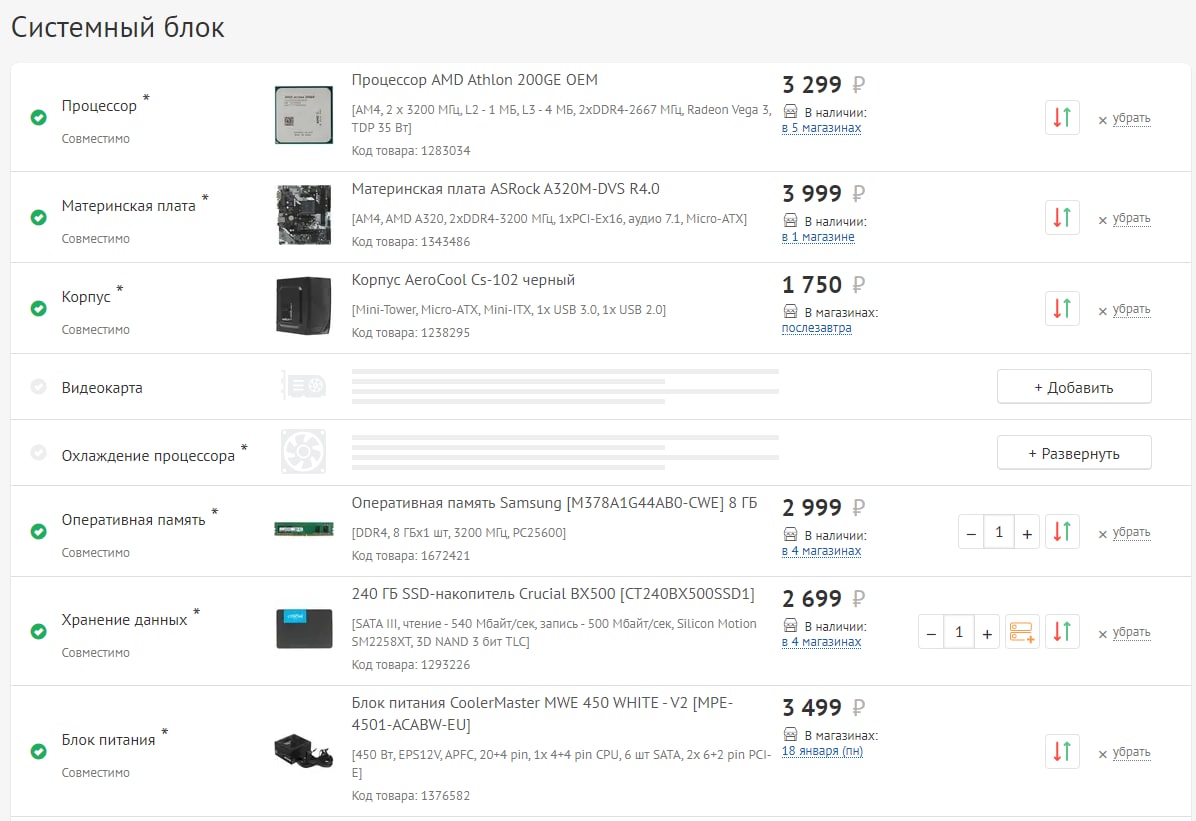Screen dimensions: 1196x821
Task: Click the grey check beside Видеокарта
Action: [38, 387]
